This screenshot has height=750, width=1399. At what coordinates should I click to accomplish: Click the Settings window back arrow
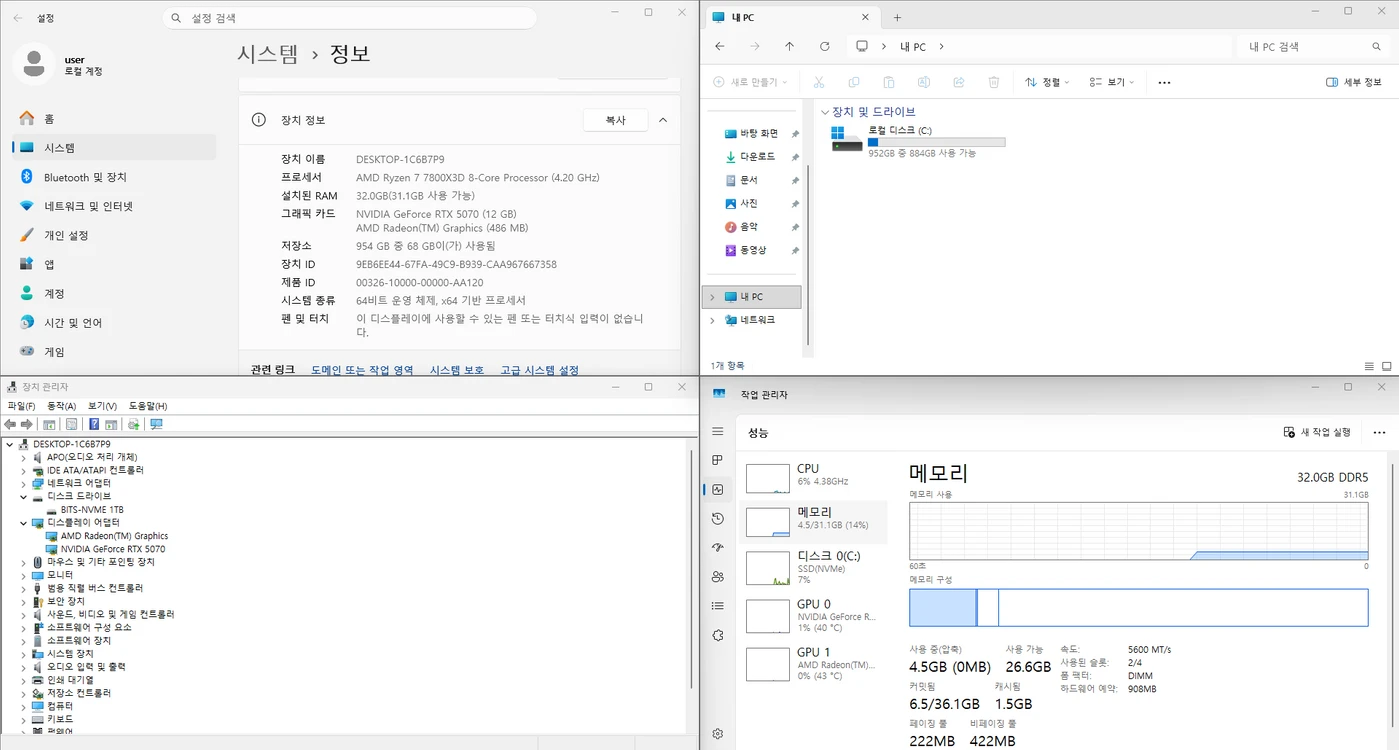coord(18,18)
